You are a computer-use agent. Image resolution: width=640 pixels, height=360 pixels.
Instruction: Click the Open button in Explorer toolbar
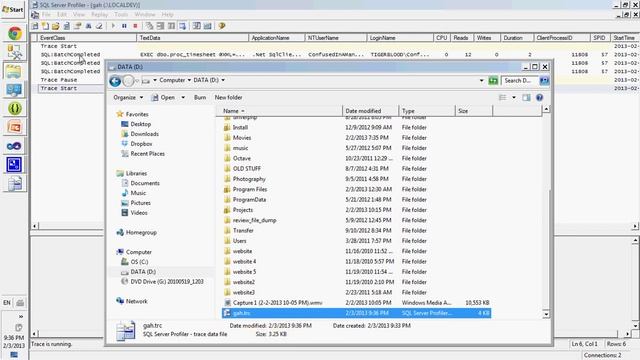(163, 98)
